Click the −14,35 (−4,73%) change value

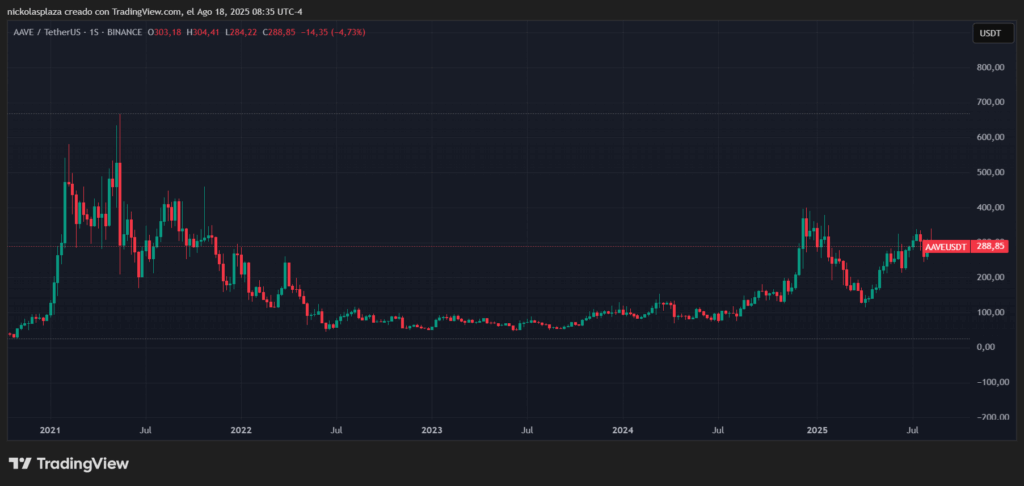[x=337, y=33]
